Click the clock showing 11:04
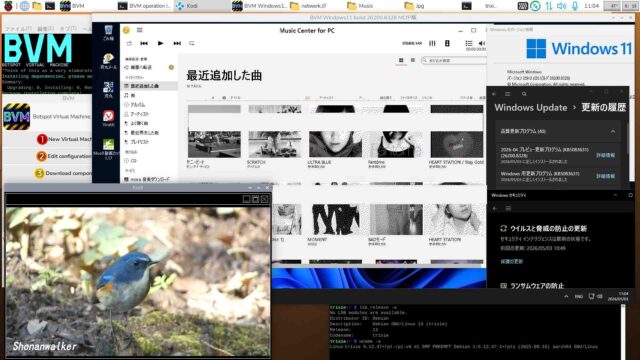640x360 pixels. pos(591,6)
